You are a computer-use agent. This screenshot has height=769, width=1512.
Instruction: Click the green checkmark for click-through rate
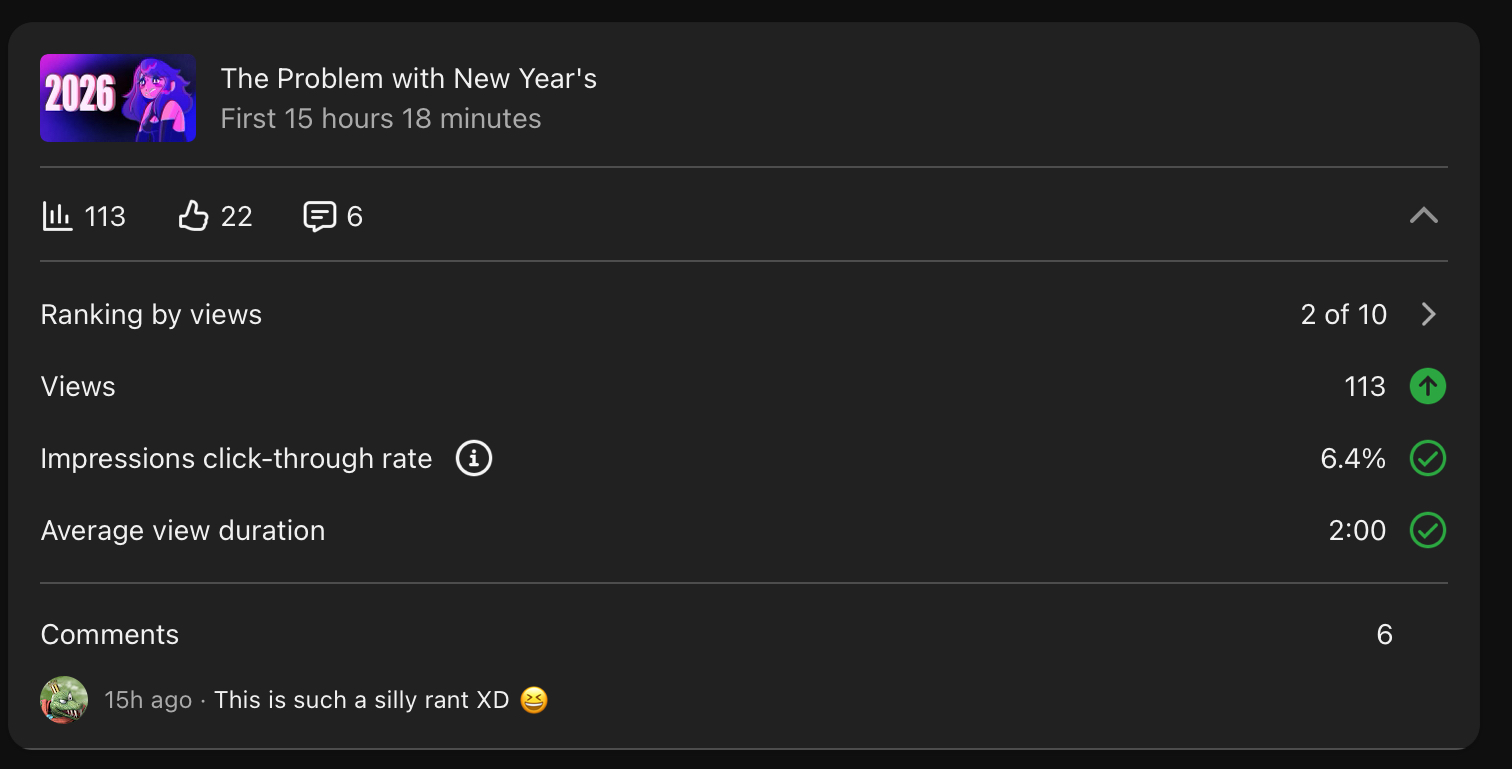pyautogui.click(x=1427, y=458)
